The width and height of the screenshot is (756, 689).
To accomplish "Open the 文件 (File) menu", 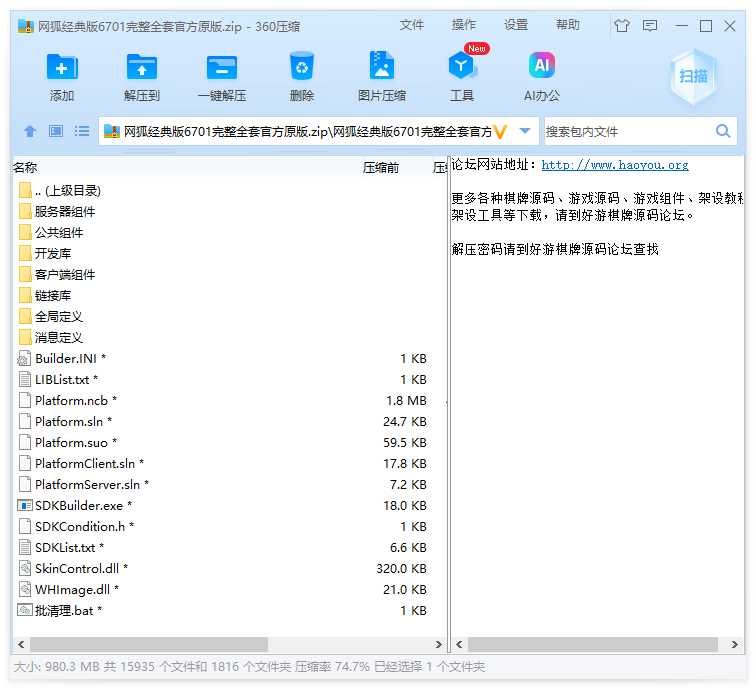I will click(412, 25).
